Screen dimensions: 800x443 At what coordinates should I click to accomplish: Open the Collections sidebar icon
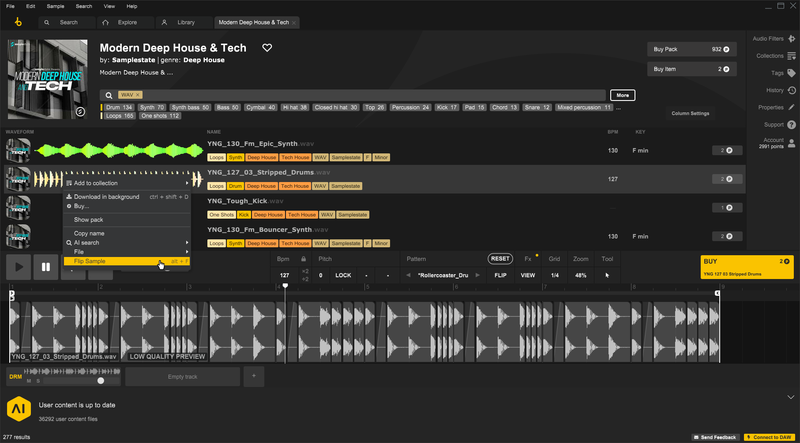tap(791, 56)
